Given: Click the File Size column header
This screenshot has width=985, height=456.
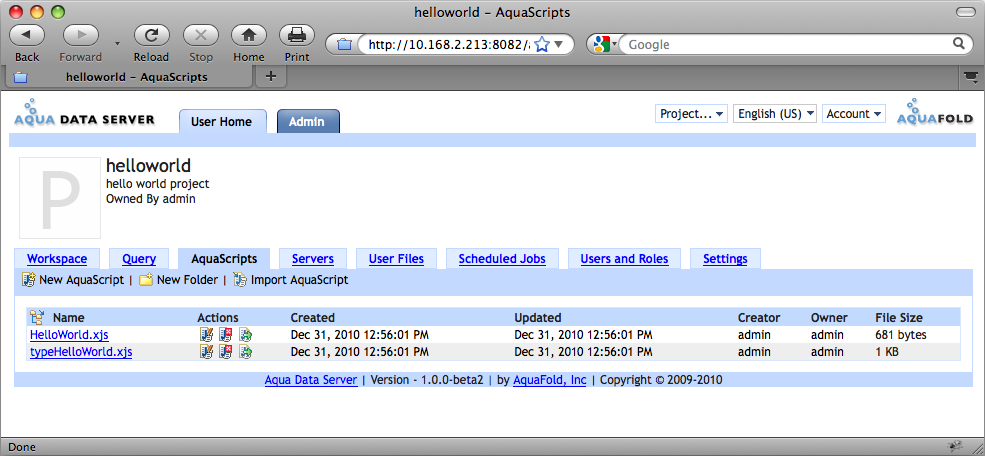Looking at the screenshot, I should (x=899, y=318).
